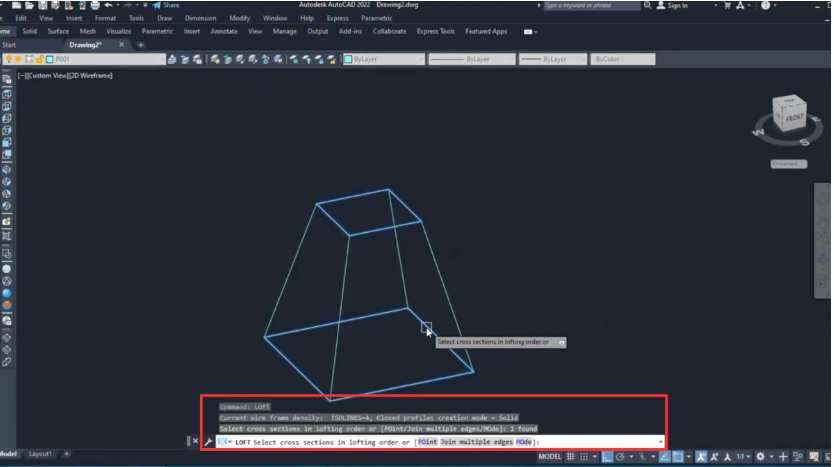The height and width of the screenshot is (467, 834).
Task: Click the POint option in command line
Action: point(427,442)
